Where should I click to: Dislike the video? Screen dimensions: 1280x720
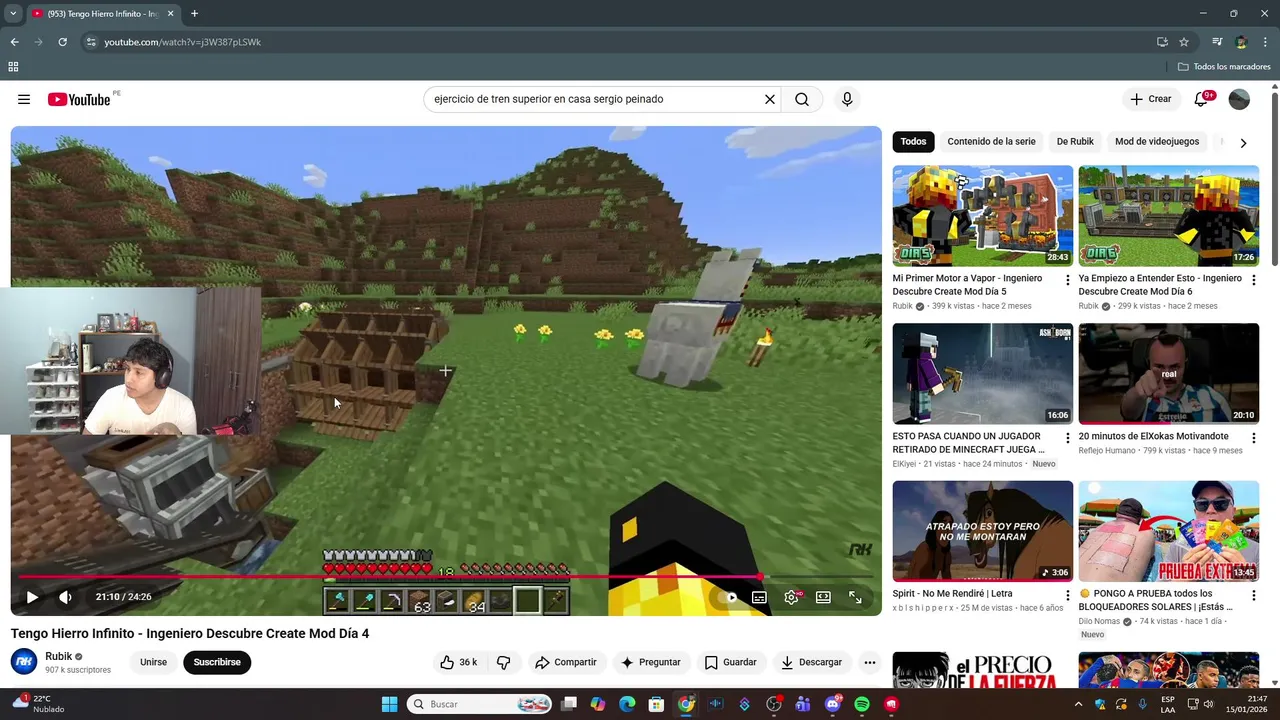tap(504, 662)
